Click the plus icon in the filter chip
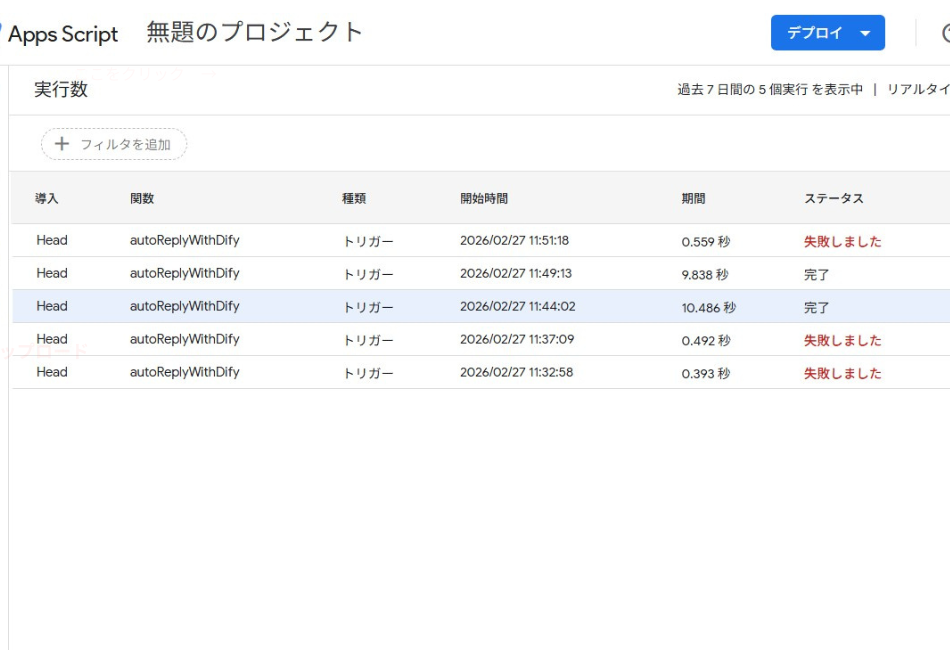 62,145
